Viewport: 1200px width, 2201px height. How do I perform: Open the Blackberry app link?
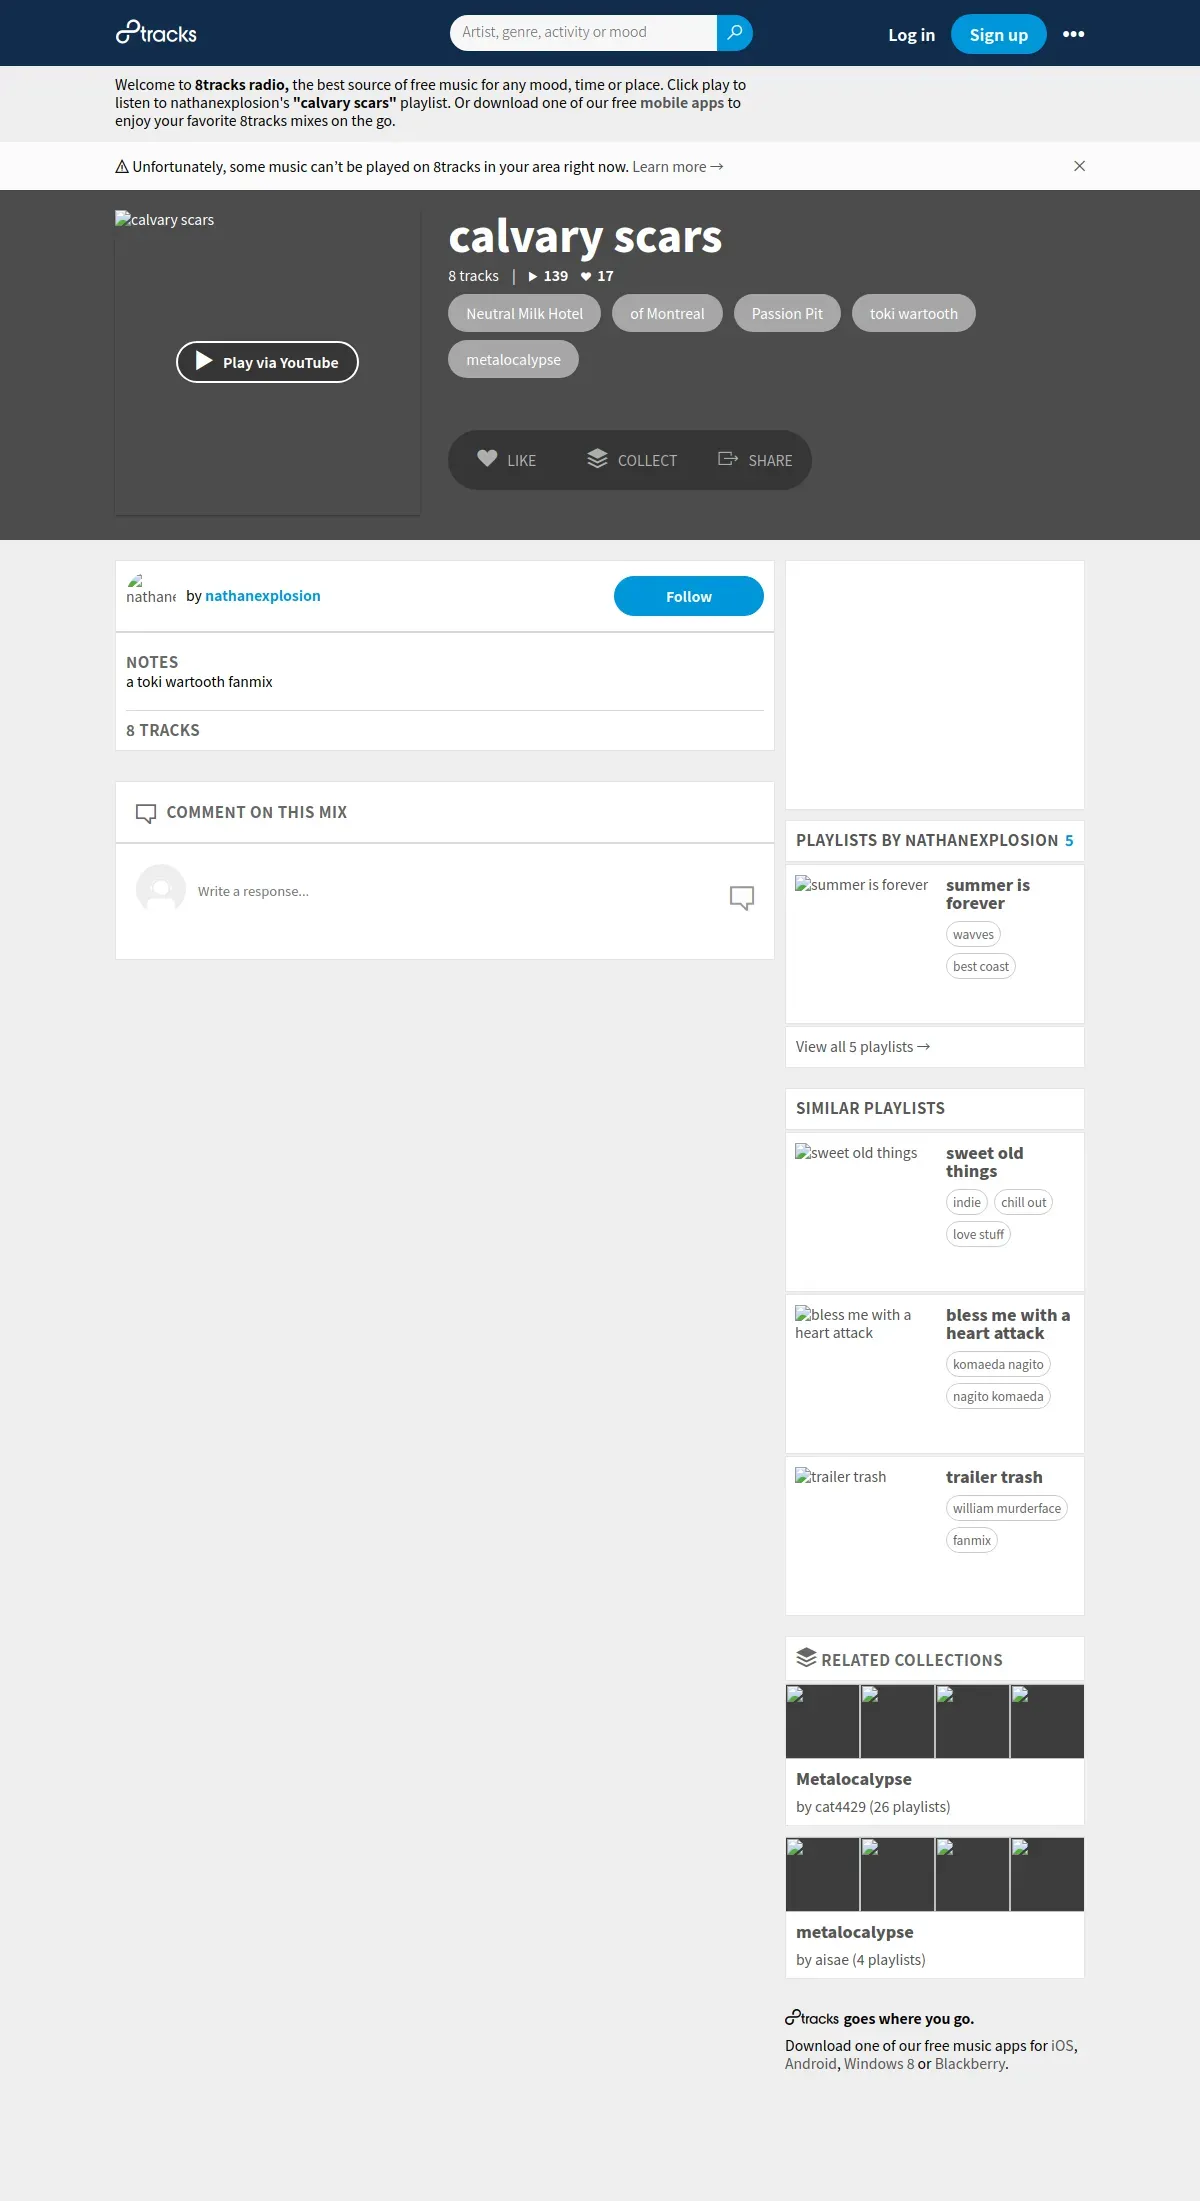(x=970, y=2064)
